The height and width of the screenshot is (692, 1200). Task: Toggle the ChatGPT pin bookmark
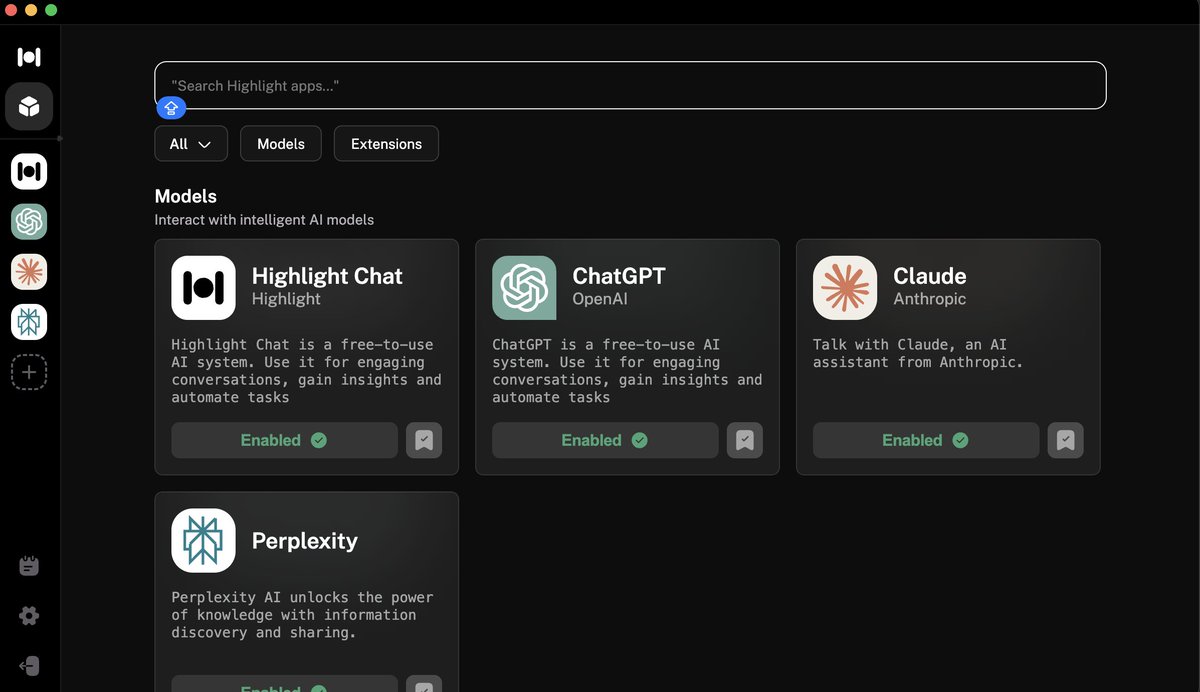(x=745, y=440)
